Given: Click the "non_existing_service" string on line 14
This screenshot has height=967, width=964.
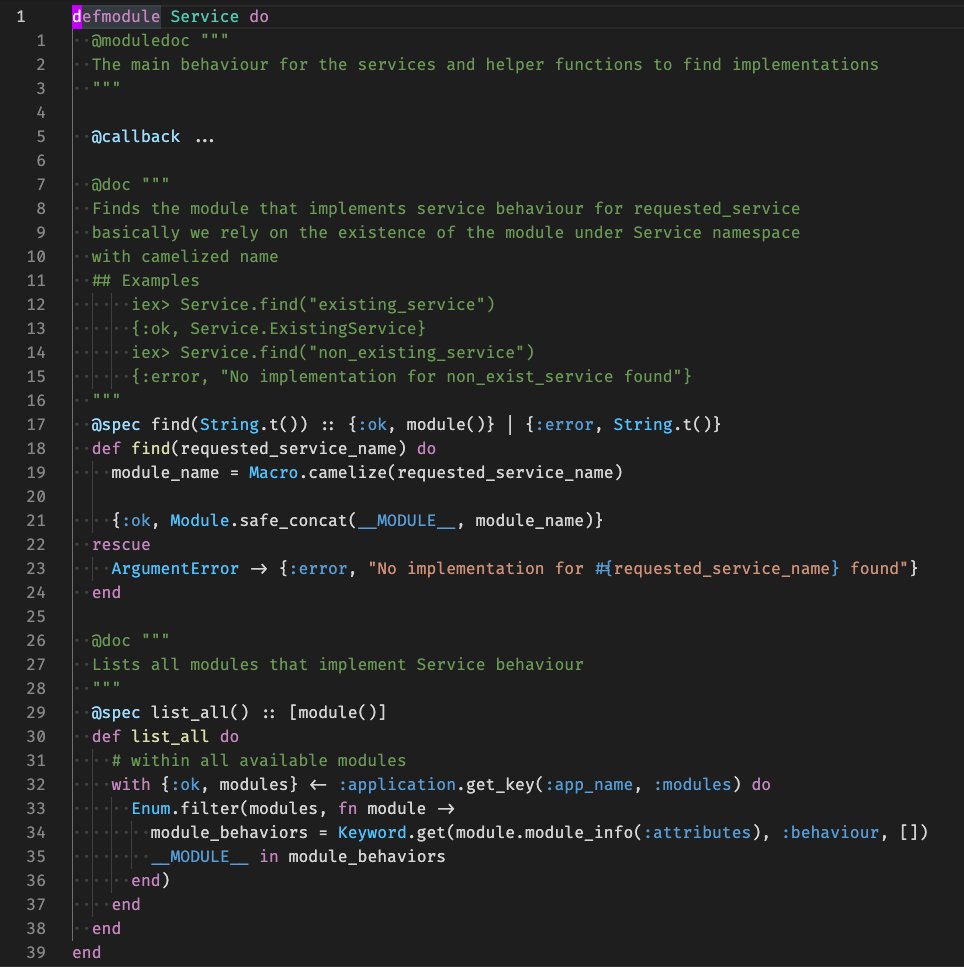Looking at the screenshot, I should (x=416, y=353).
